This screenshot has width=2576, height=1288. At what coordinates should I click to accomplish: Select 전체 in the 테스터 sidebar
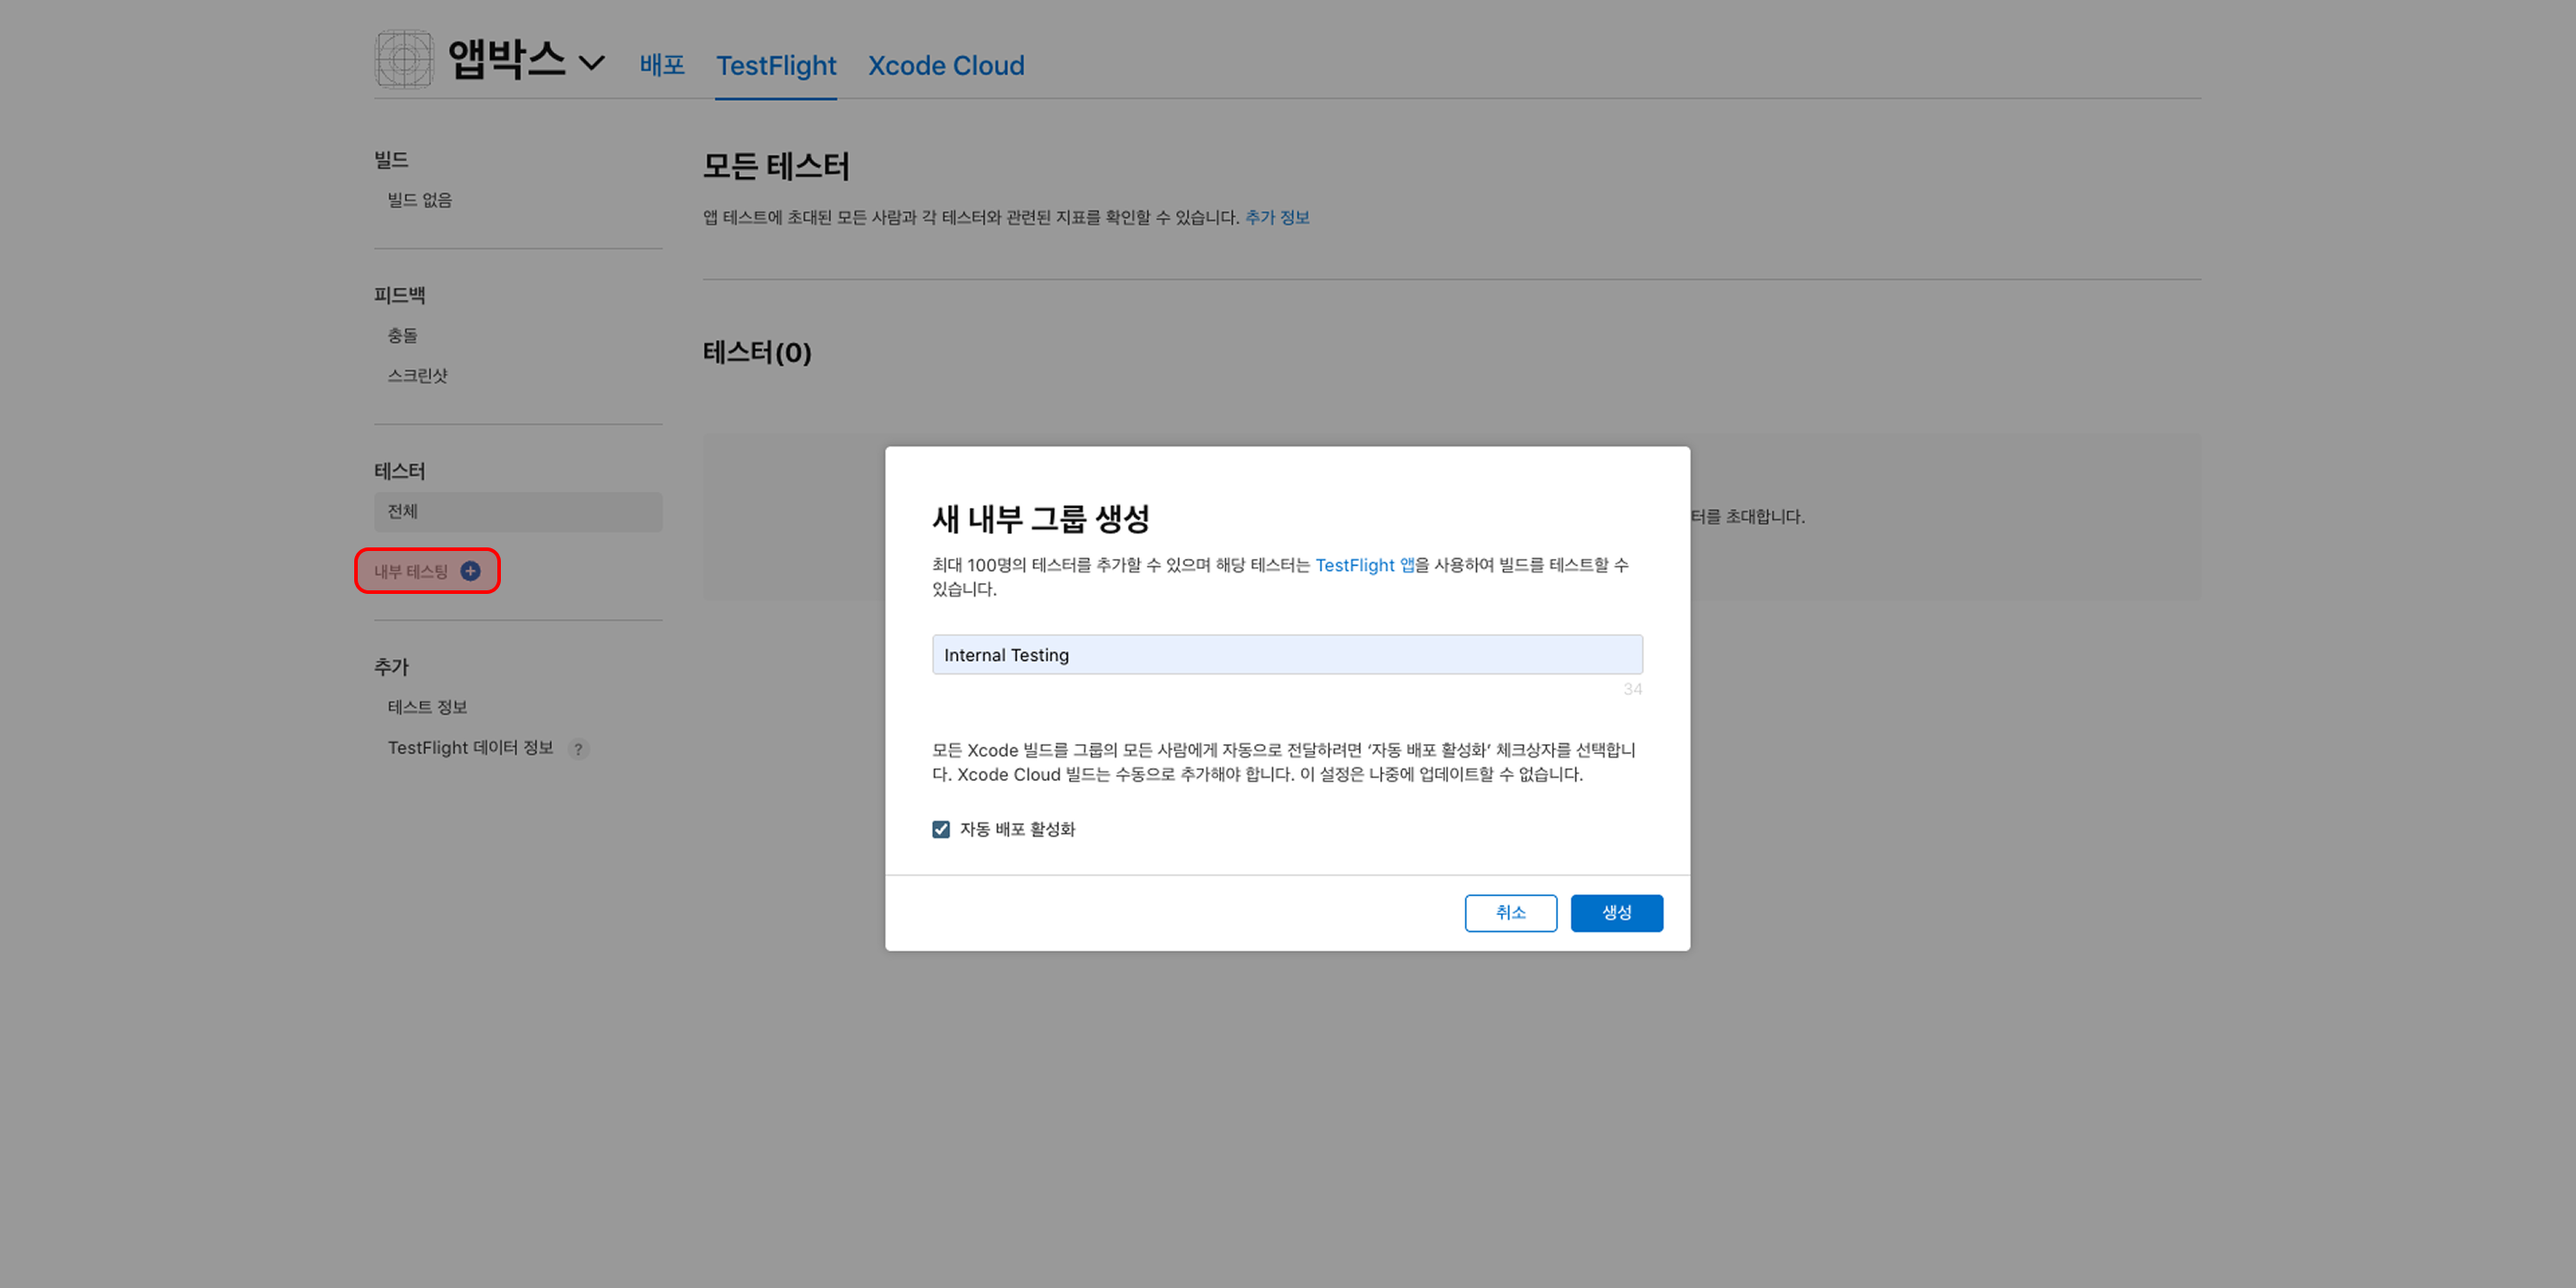click(518, 512)
